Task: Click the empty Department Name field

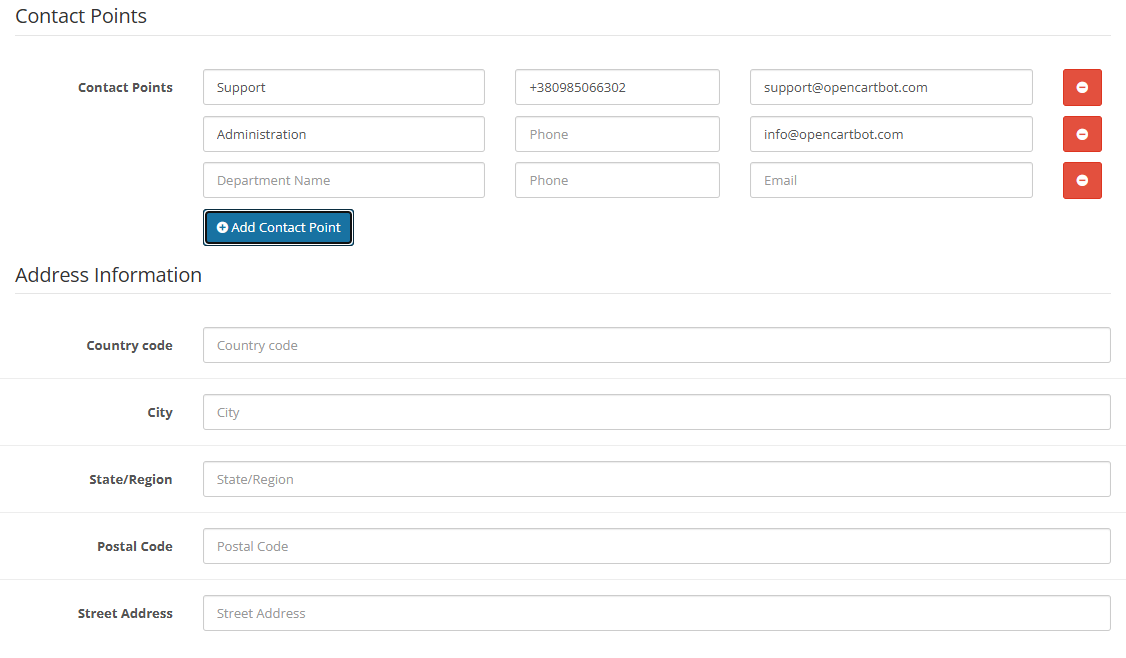Action: 343,180
